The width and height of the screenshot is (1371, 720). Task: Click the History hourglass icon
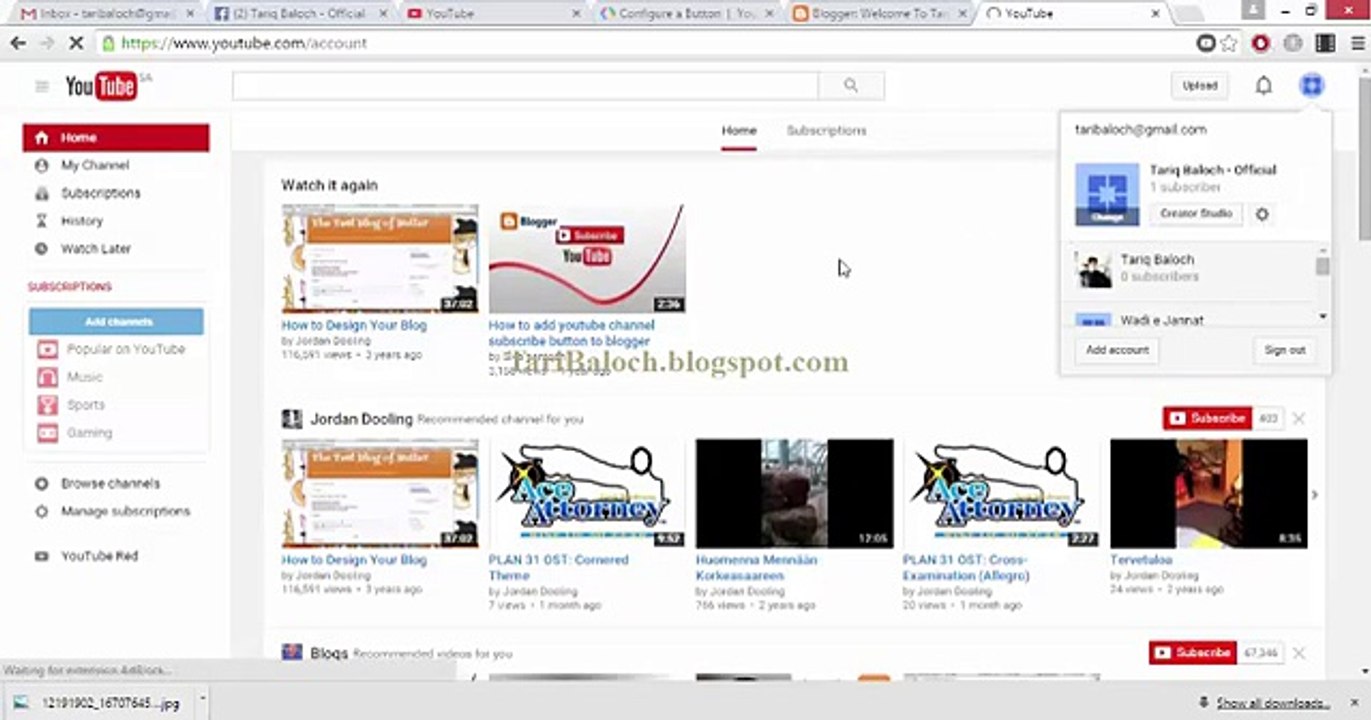coord(41,221)
